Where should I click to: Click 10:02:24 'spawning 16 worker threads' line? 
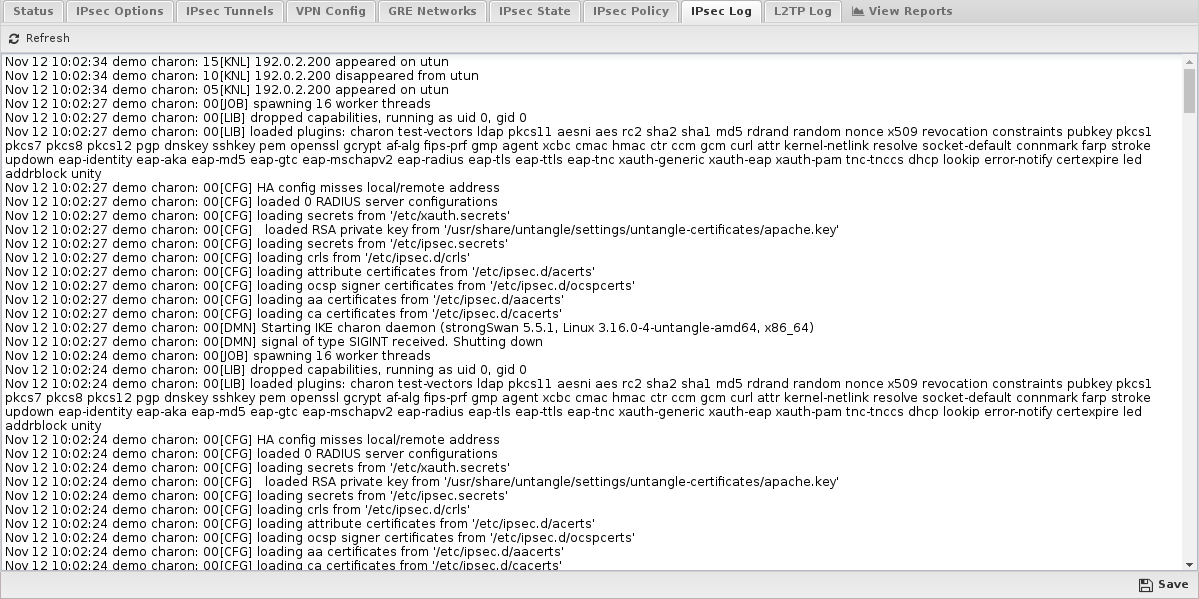(x=218, y=356)
